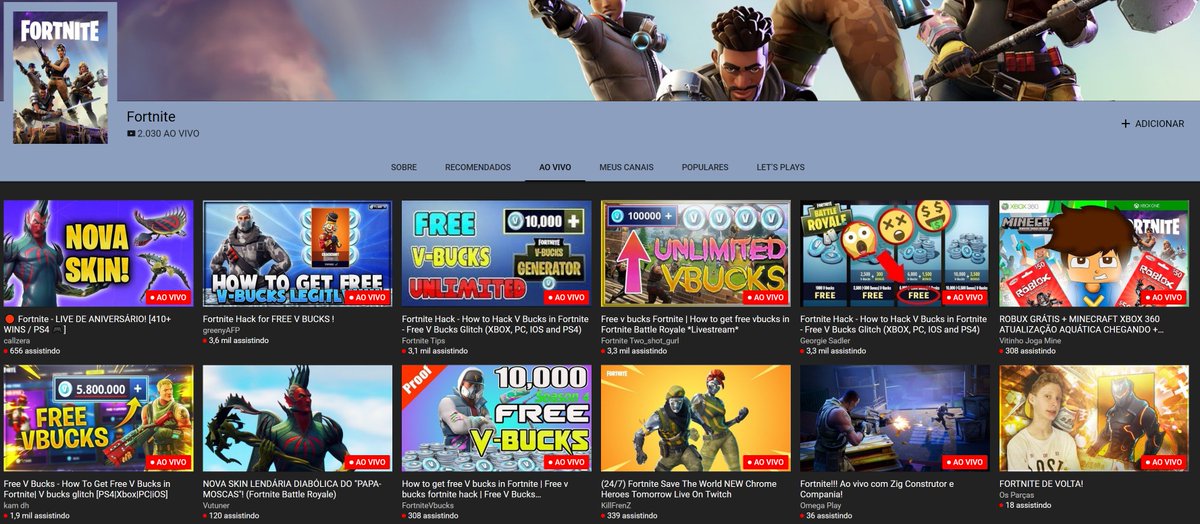1200x524 pixels.
Task: Click the ADICIONAR button label
Action: coord(1160,124)
